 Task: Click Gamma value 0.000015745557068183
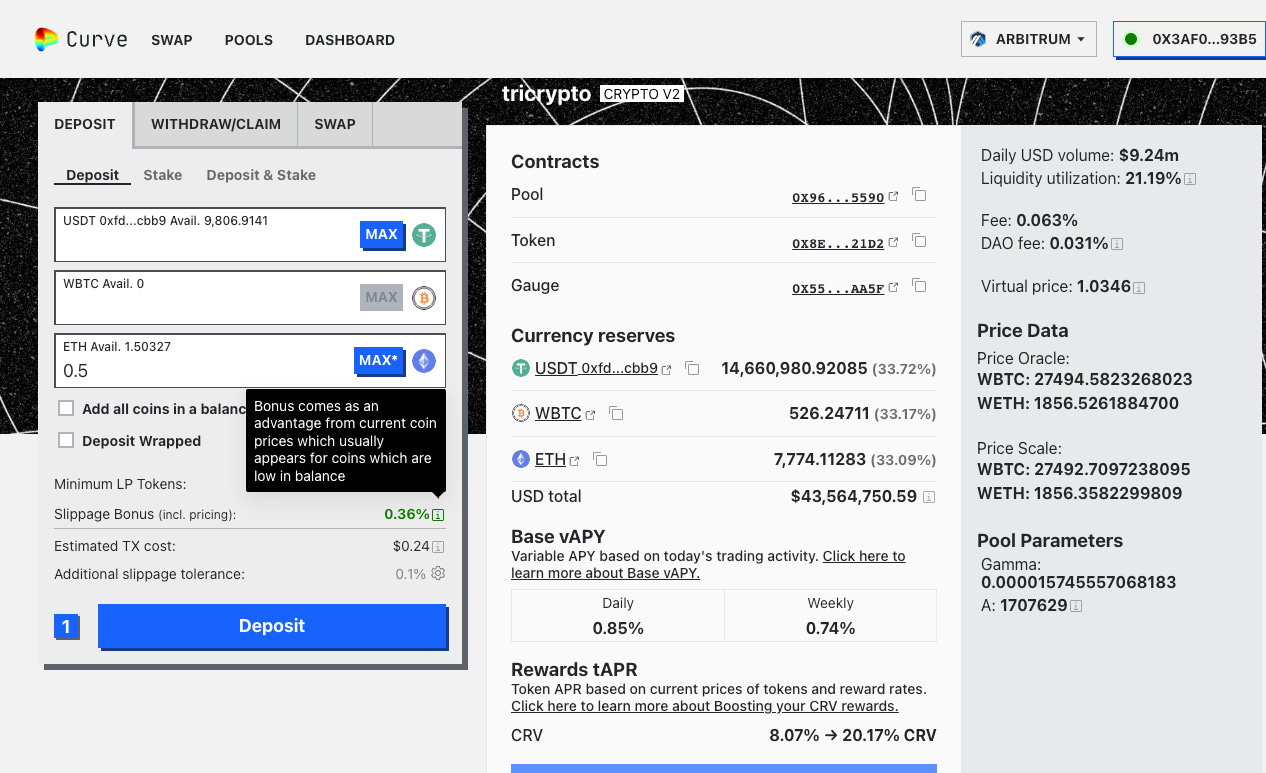[x=1079, y=582]
